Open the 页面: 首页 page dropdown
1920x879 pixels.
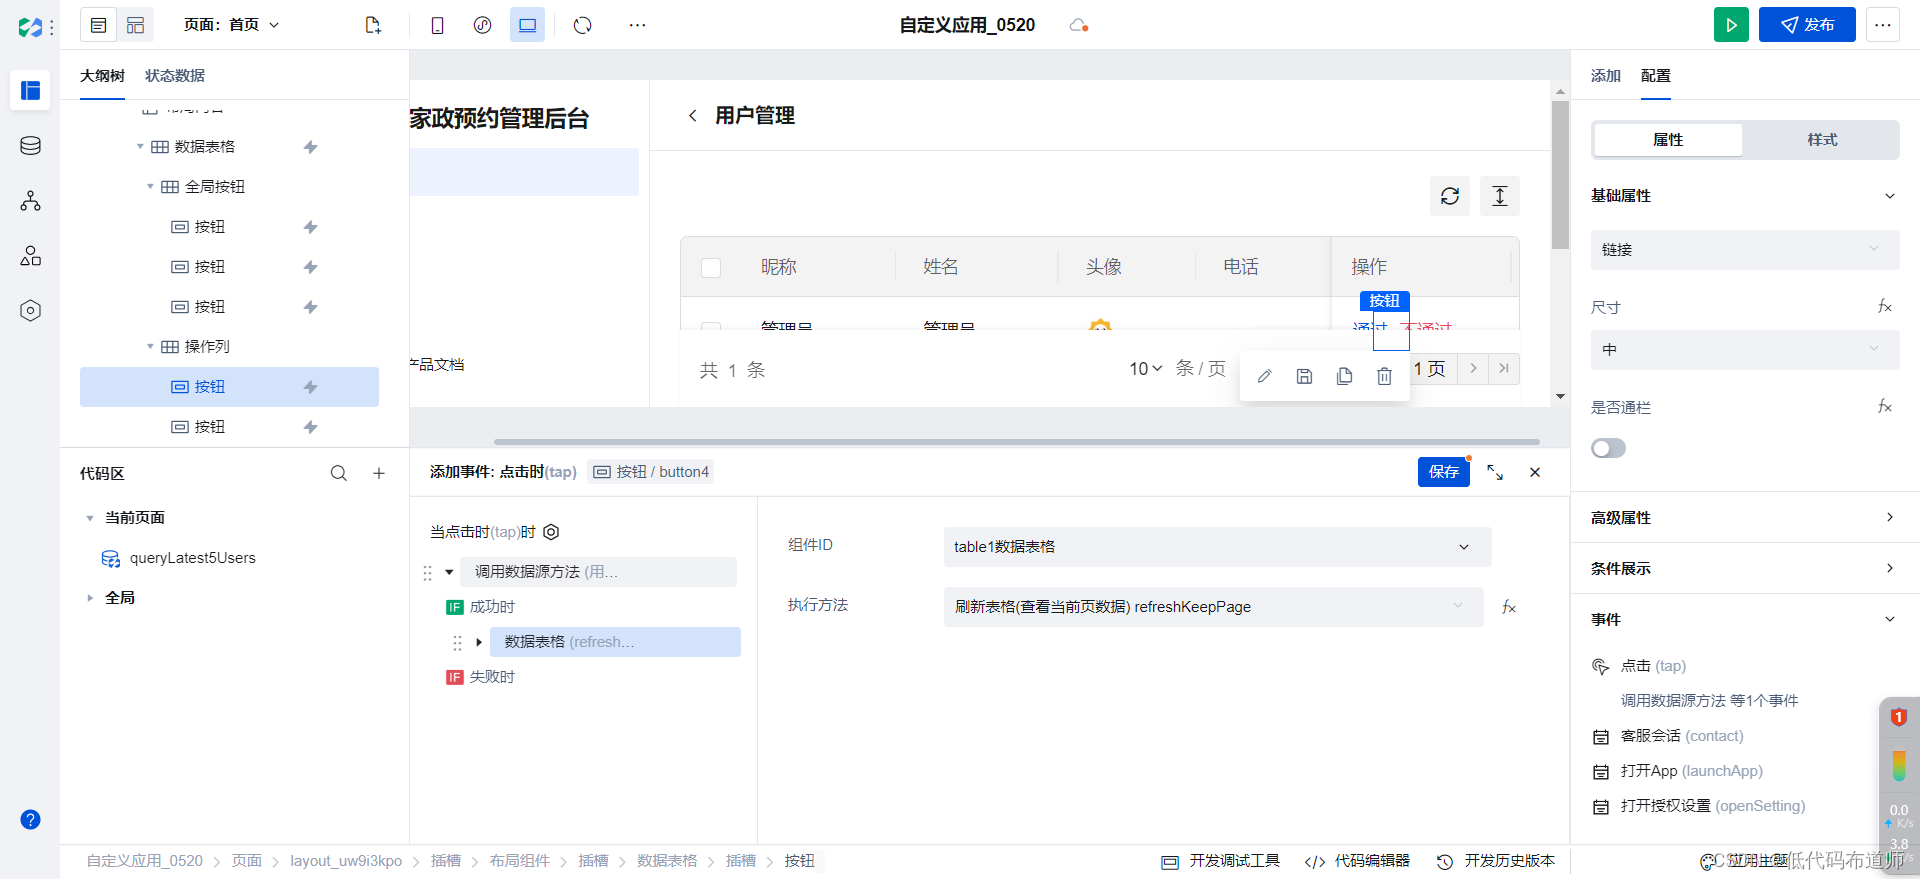[x=232, y=25]
